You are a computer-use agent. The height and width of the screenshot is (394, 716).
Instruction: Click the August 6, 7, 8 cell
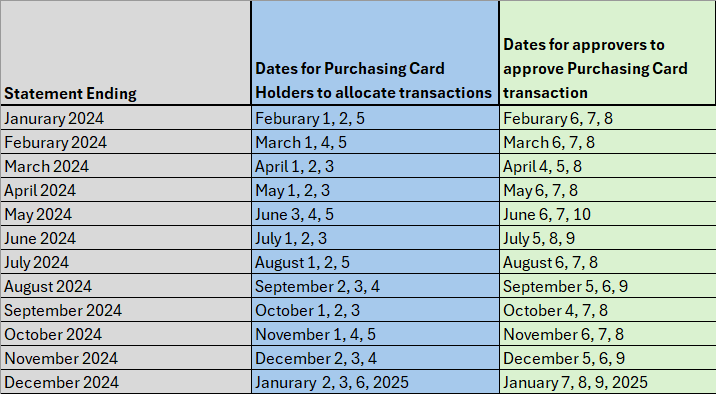[x=608, y=262]
